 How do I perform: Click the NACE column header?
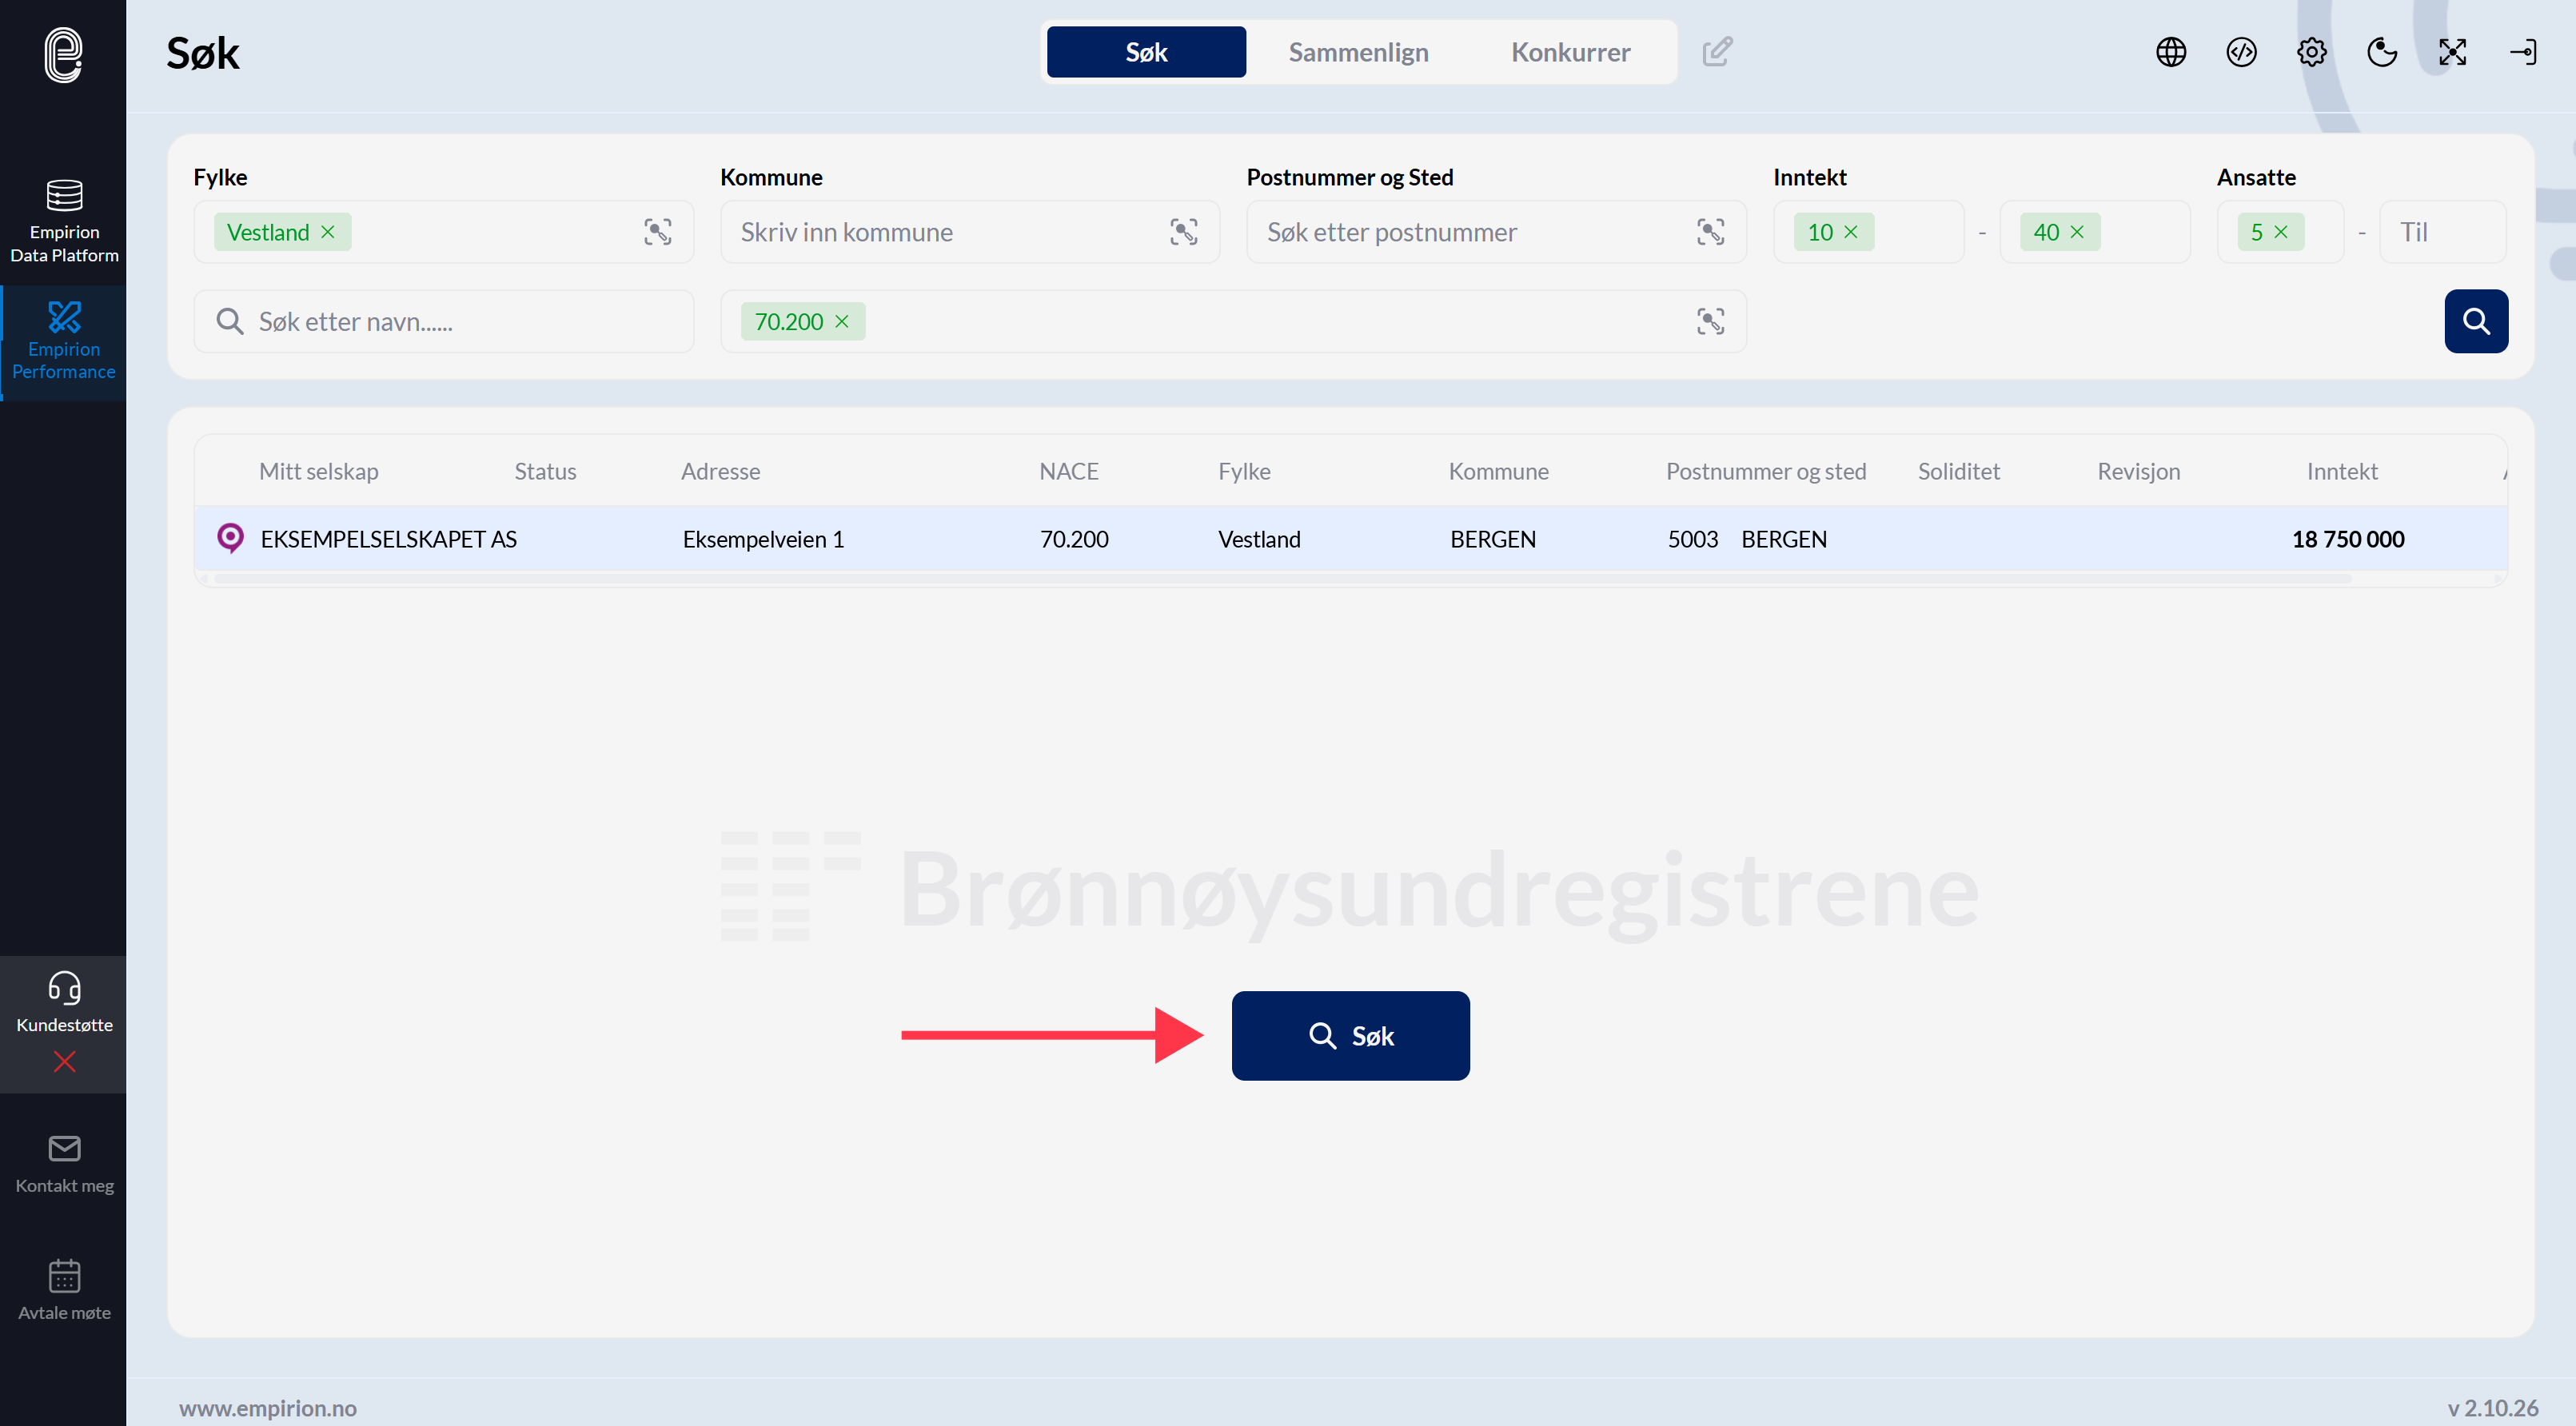1068,471
